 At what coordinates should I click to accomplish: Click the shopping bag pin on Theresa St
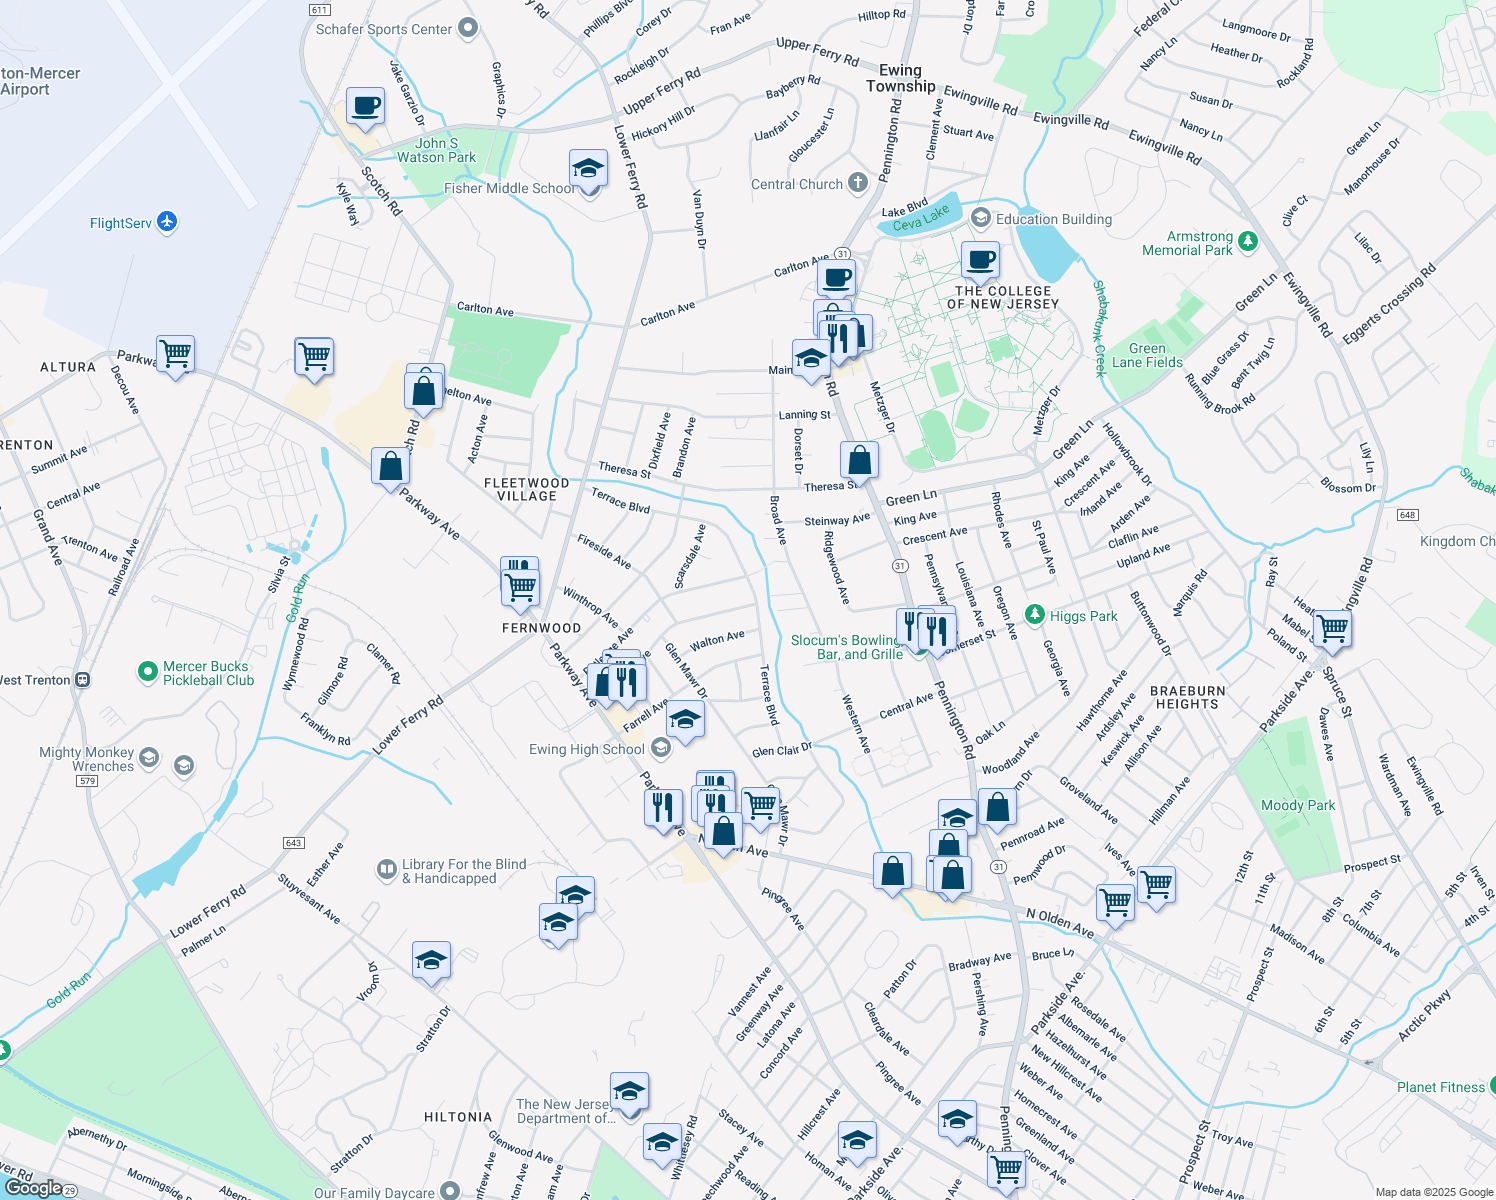(x=859, y=462)
